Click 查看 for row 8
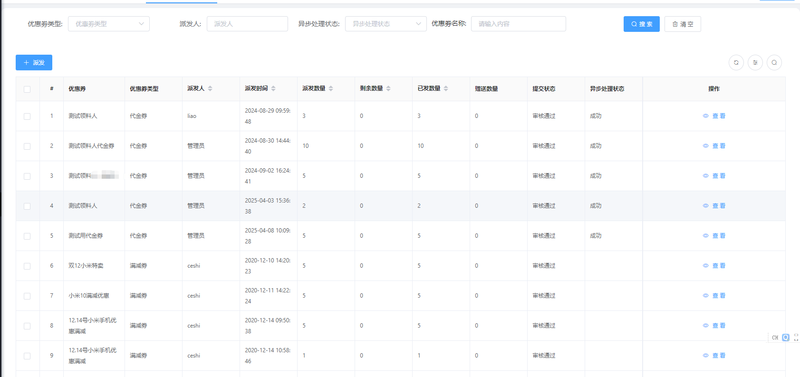This screenshot has height=377, width=800. 714,325
